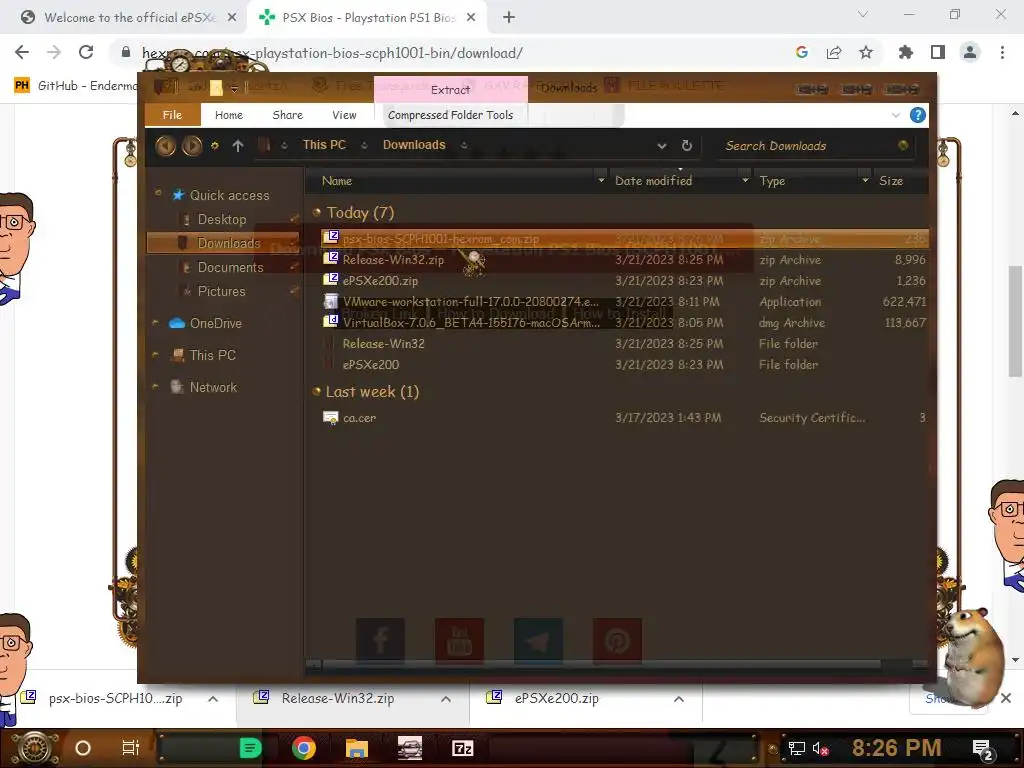Open address bar history dropdown in Explorer
The width and height of the screenshot is (1024, 768).
tap(662, 146)
